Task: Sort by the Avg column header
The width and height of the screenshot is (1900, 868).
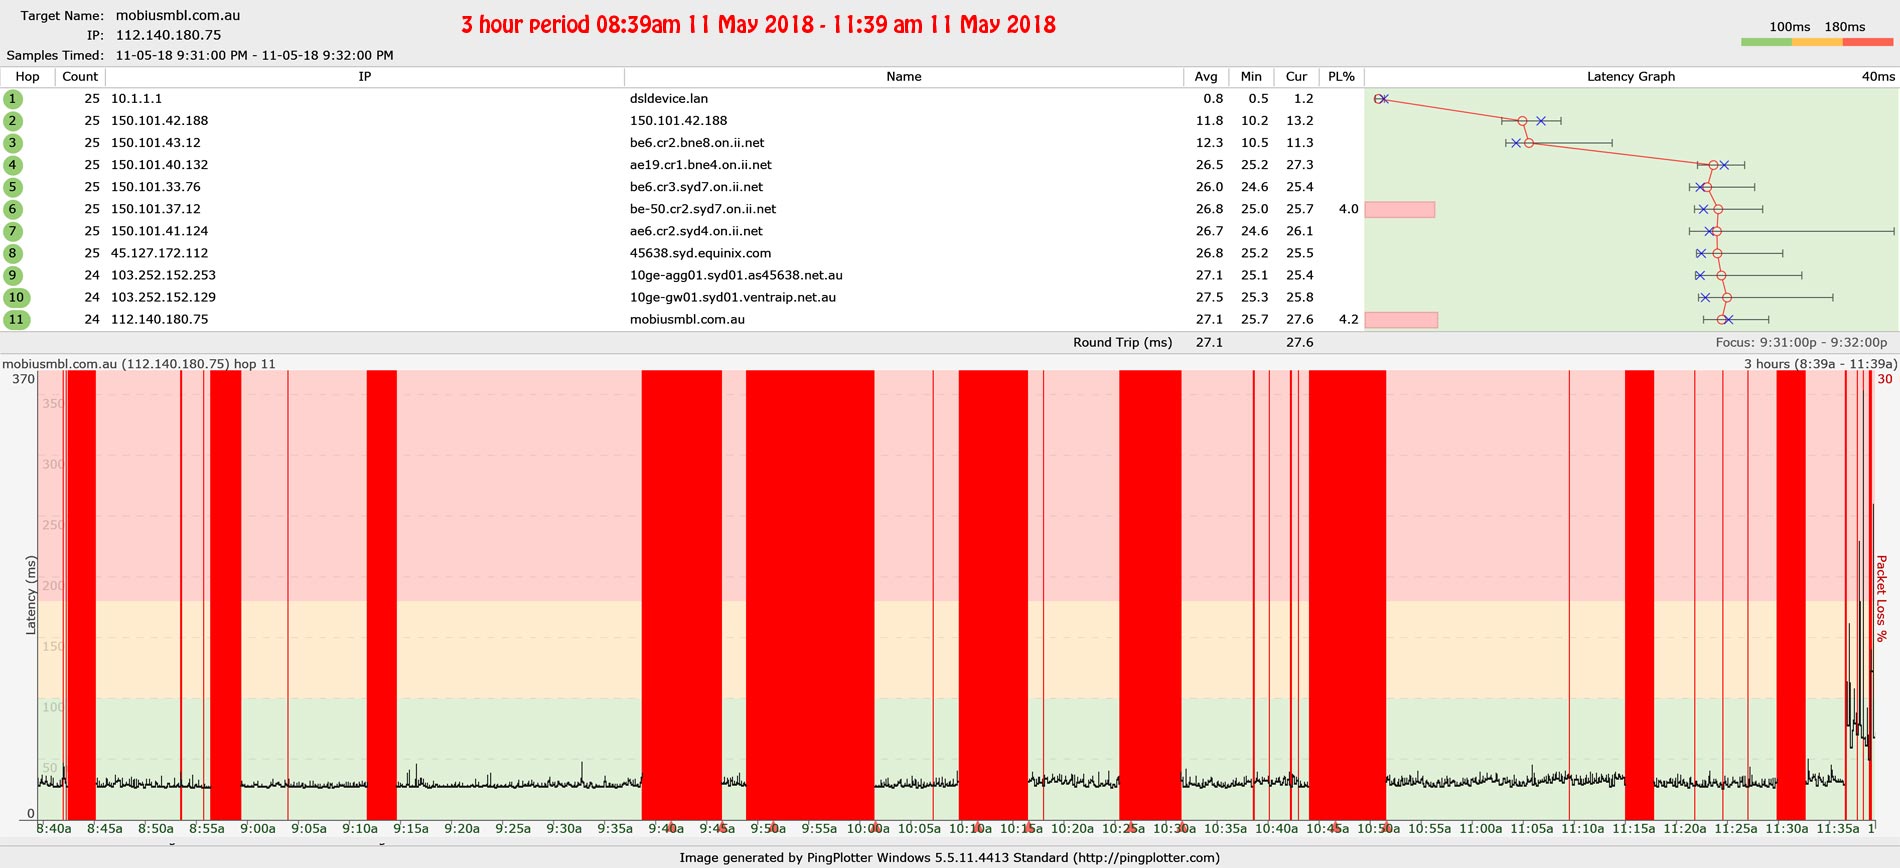Action: (1206, 77)
